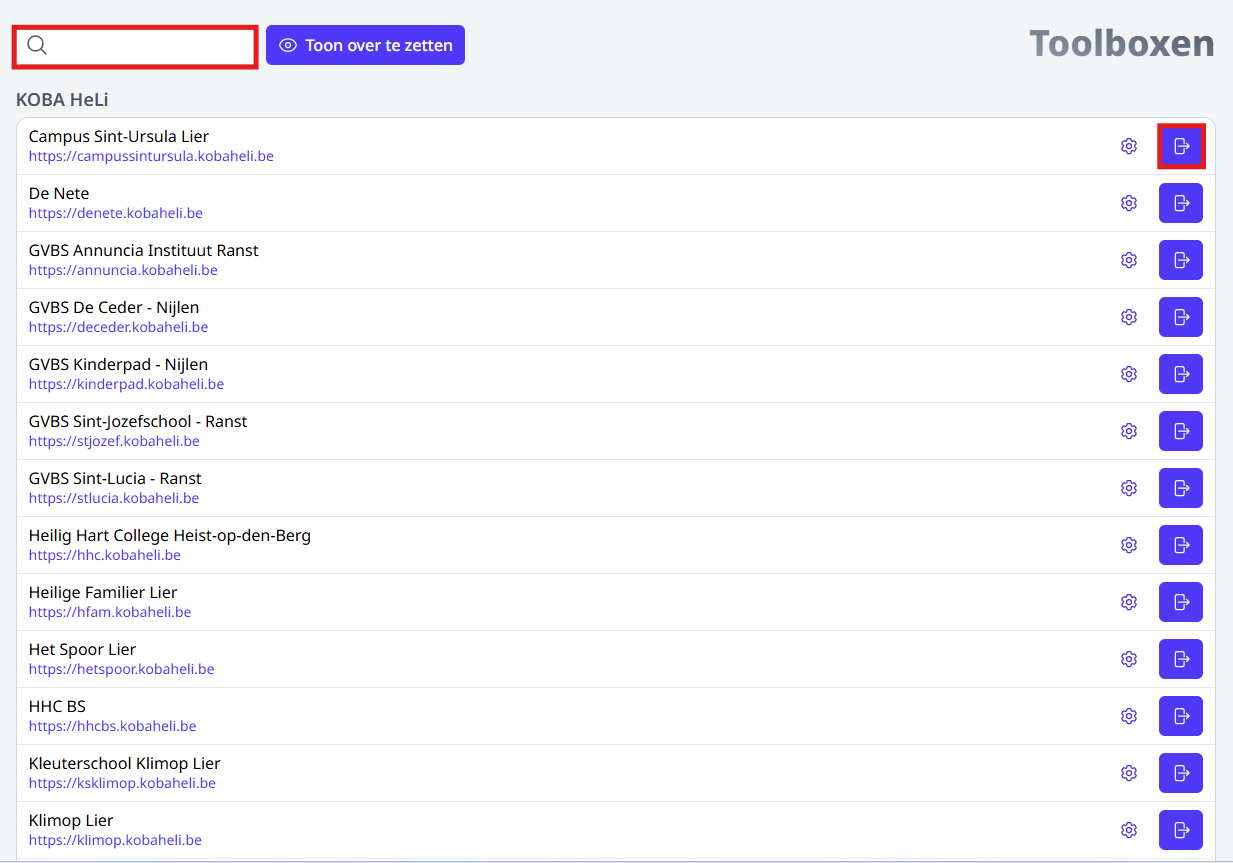Open gear settings for GVBS Annuncia Instituut Ranst
The width and height of the screenshot is (1233, 863).
coord(1129,260)
